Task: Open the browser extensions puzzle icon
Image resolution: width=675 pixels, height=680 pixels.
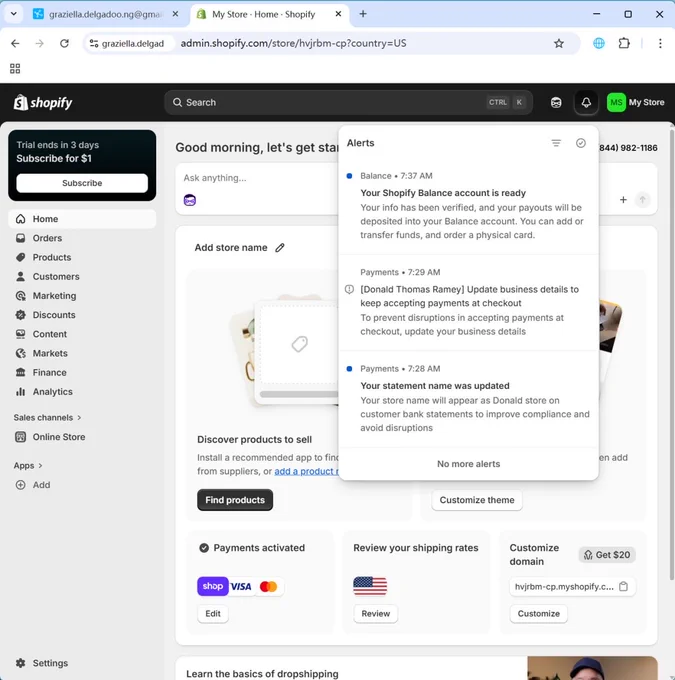Action: pos(624,43)
